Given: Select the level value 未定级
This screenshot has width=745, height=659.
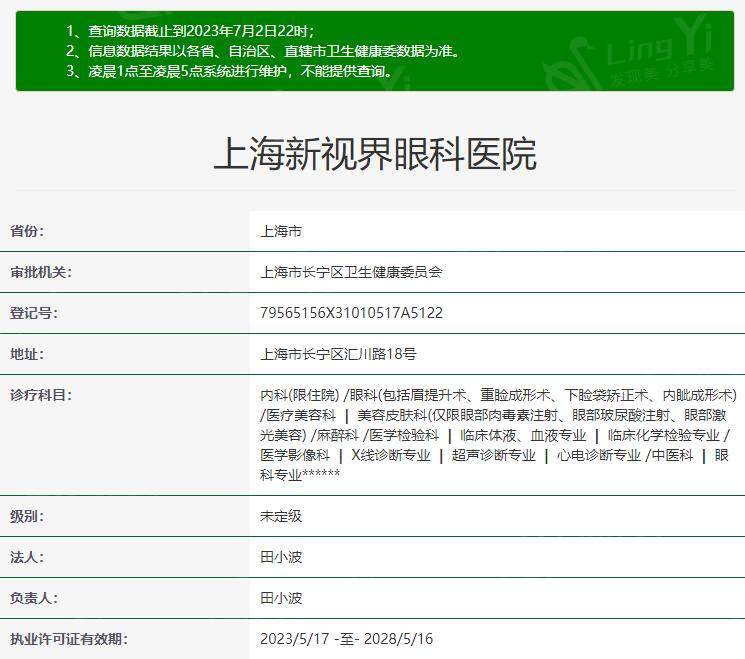Looking at the screenshot, I should pyautogui.click(x=281, y=516).
